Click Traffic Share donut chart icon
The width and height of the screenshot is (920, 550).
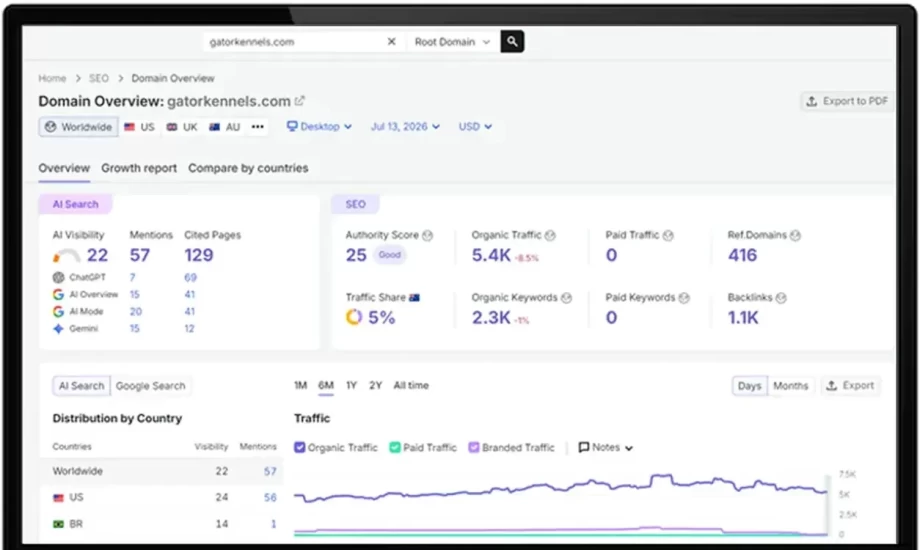(354, 317)
